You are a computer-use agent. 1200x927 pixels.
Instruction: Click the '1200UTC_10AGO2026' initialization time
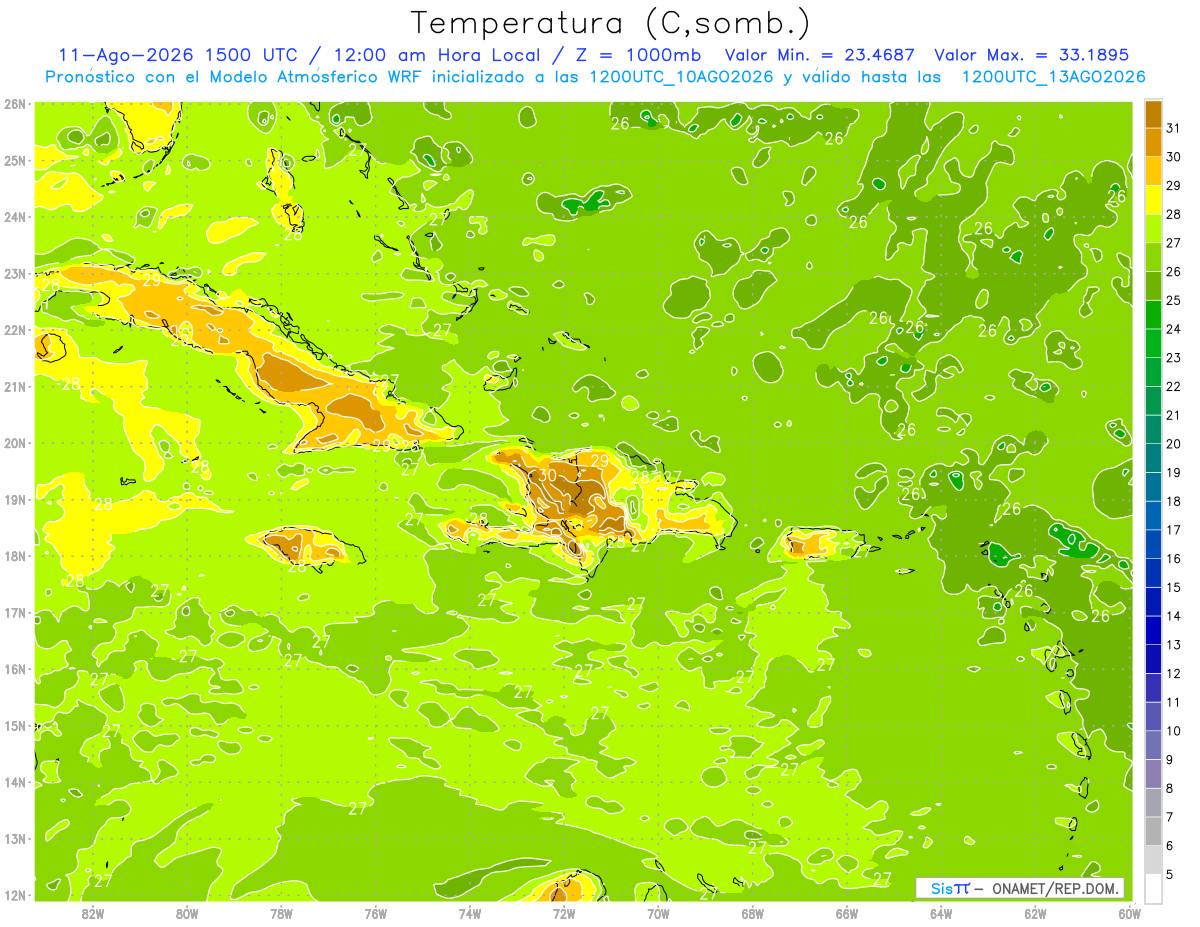click(682, 77)
